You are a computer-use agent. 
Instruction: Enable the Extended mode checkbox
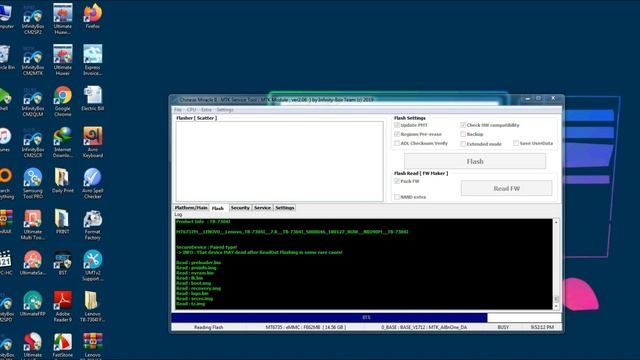463,144
